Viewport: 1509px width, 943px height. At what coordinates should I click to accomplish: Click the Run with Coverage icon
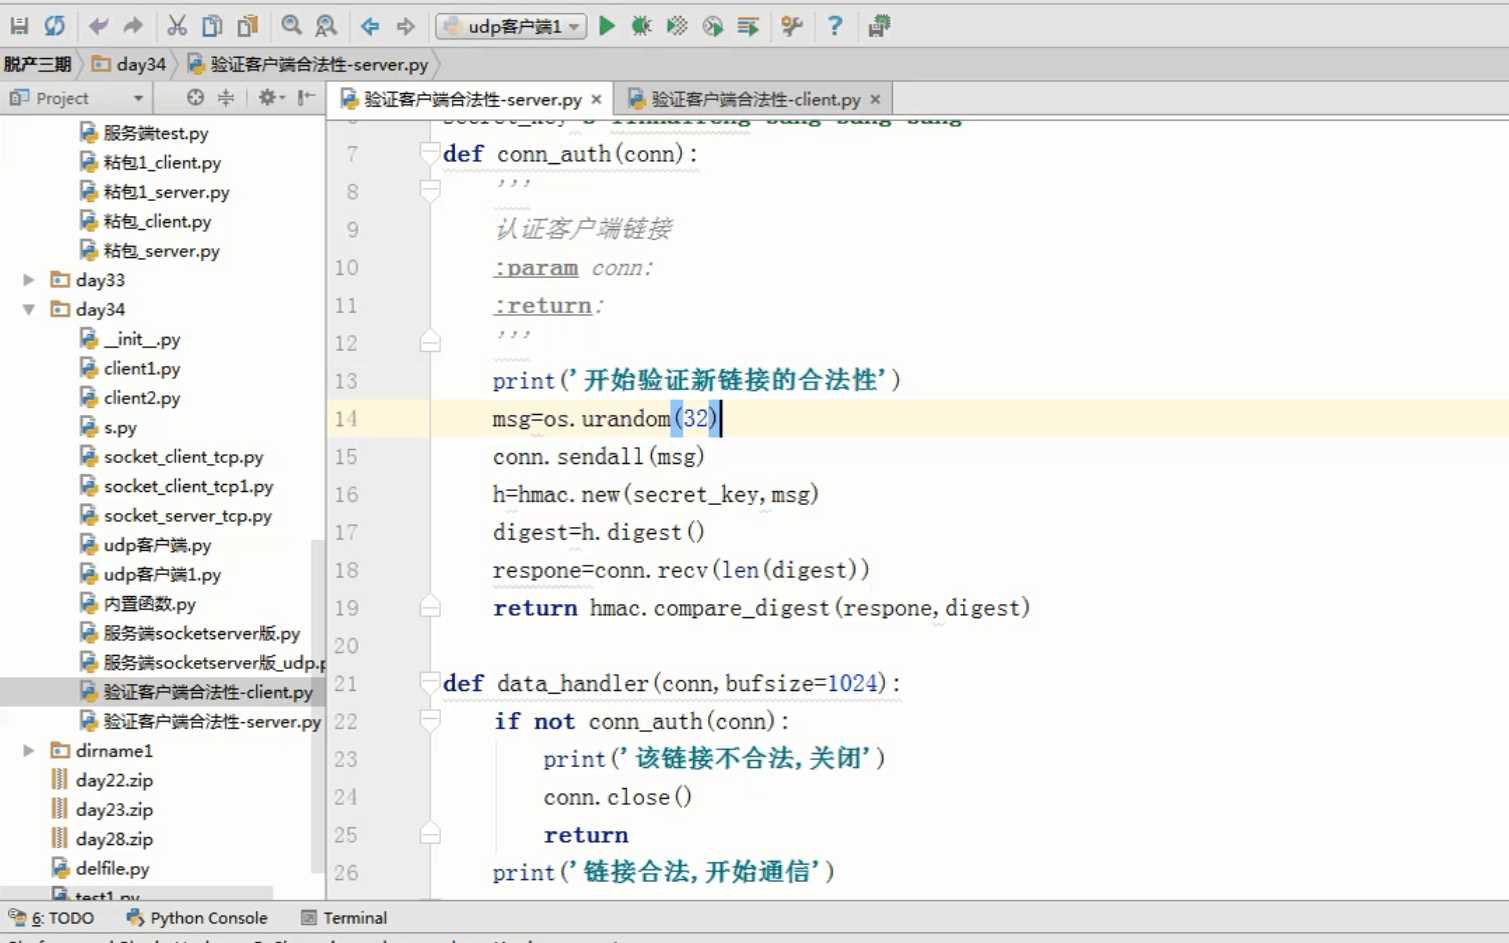(677, 26)
